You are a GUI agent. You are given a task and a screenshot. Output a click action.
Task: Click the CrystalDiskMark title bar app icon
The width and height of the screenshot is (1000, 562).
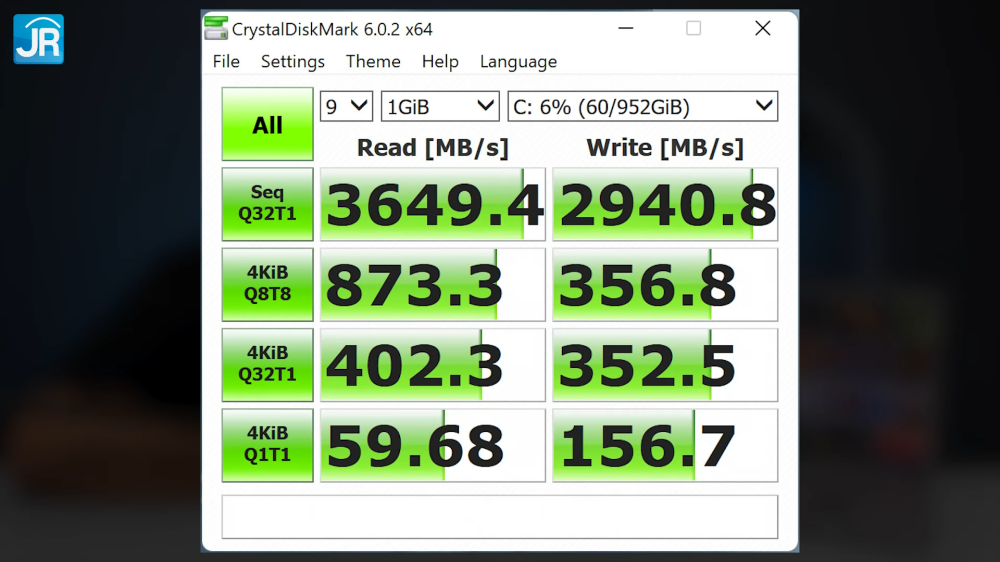(216, 29)
